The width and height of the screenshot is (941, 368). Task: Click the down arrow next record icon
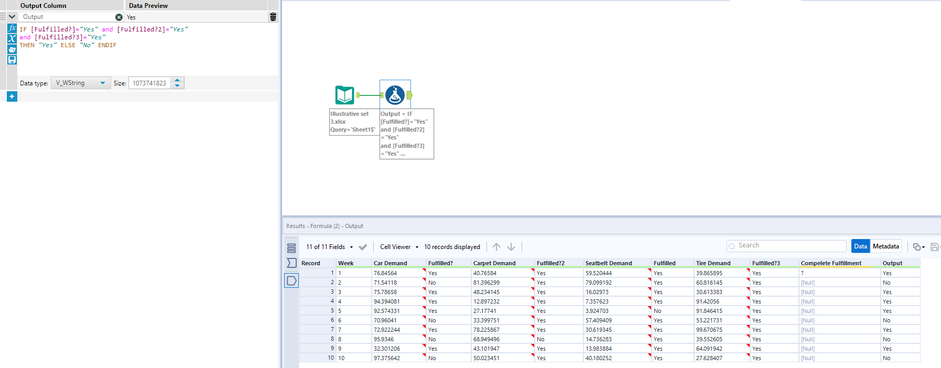tap(511, 247)
